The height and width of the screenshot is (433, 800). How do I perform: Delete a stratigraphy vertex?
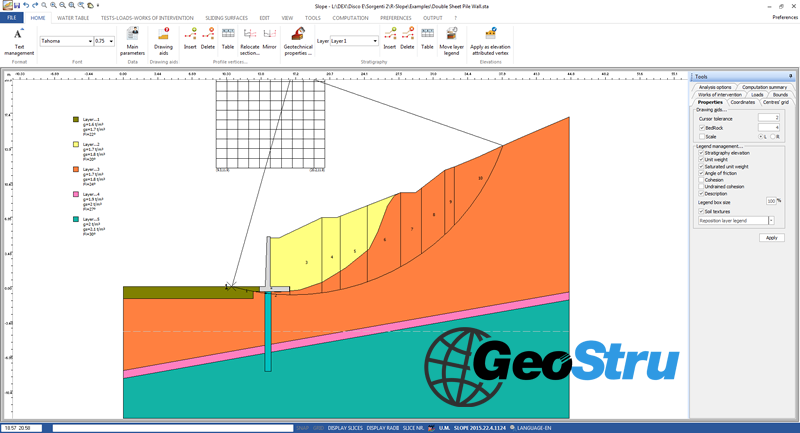tap(407, 39)
